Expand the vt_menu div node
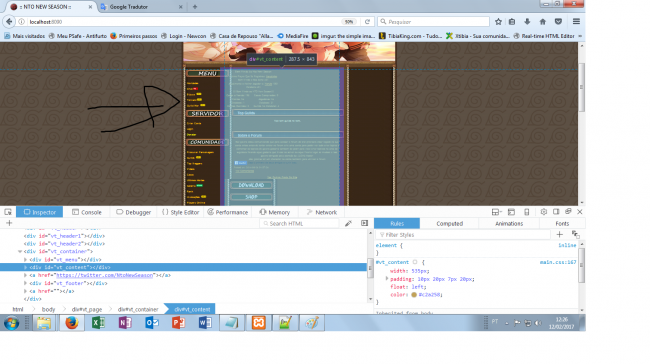Screen dimensions: 650x364 tap(25, 260)
